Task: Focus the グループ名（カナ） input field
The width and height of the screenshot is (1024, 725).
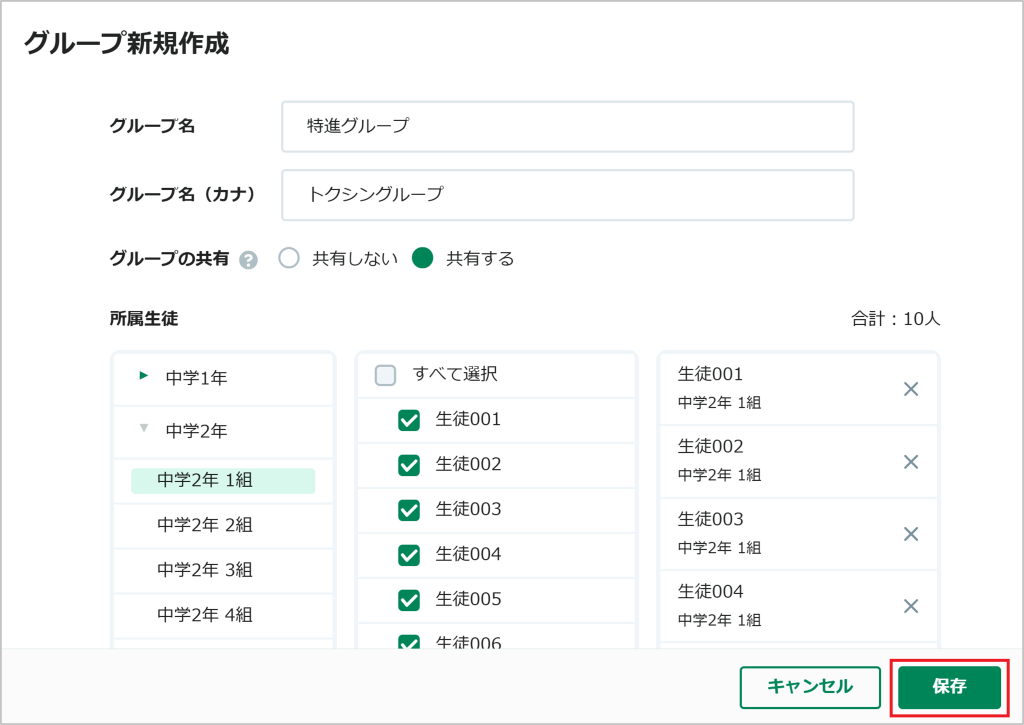Action: pyautogui.click(x=568, y=195)
